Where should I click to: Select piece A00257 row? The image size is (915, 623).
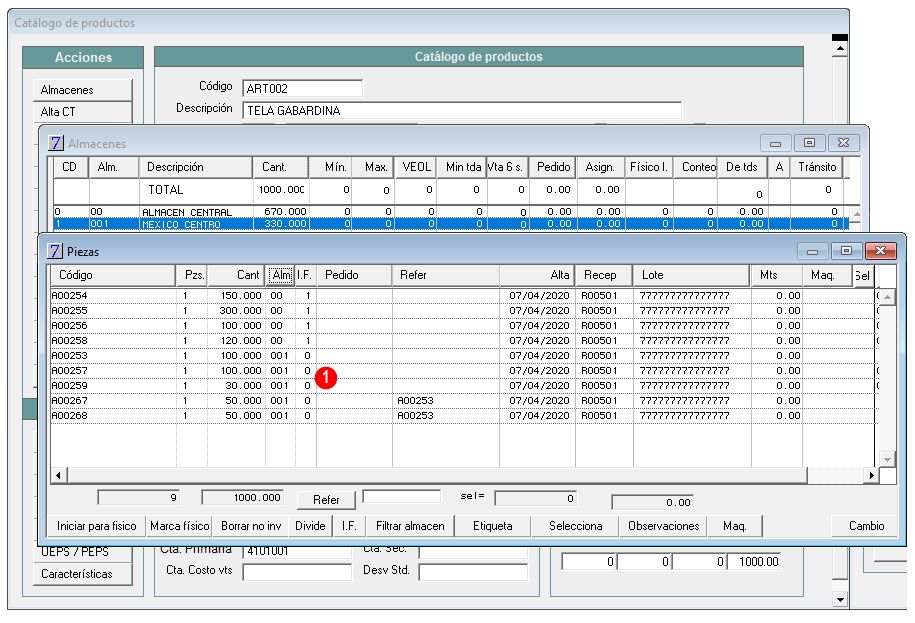[463, 371]
